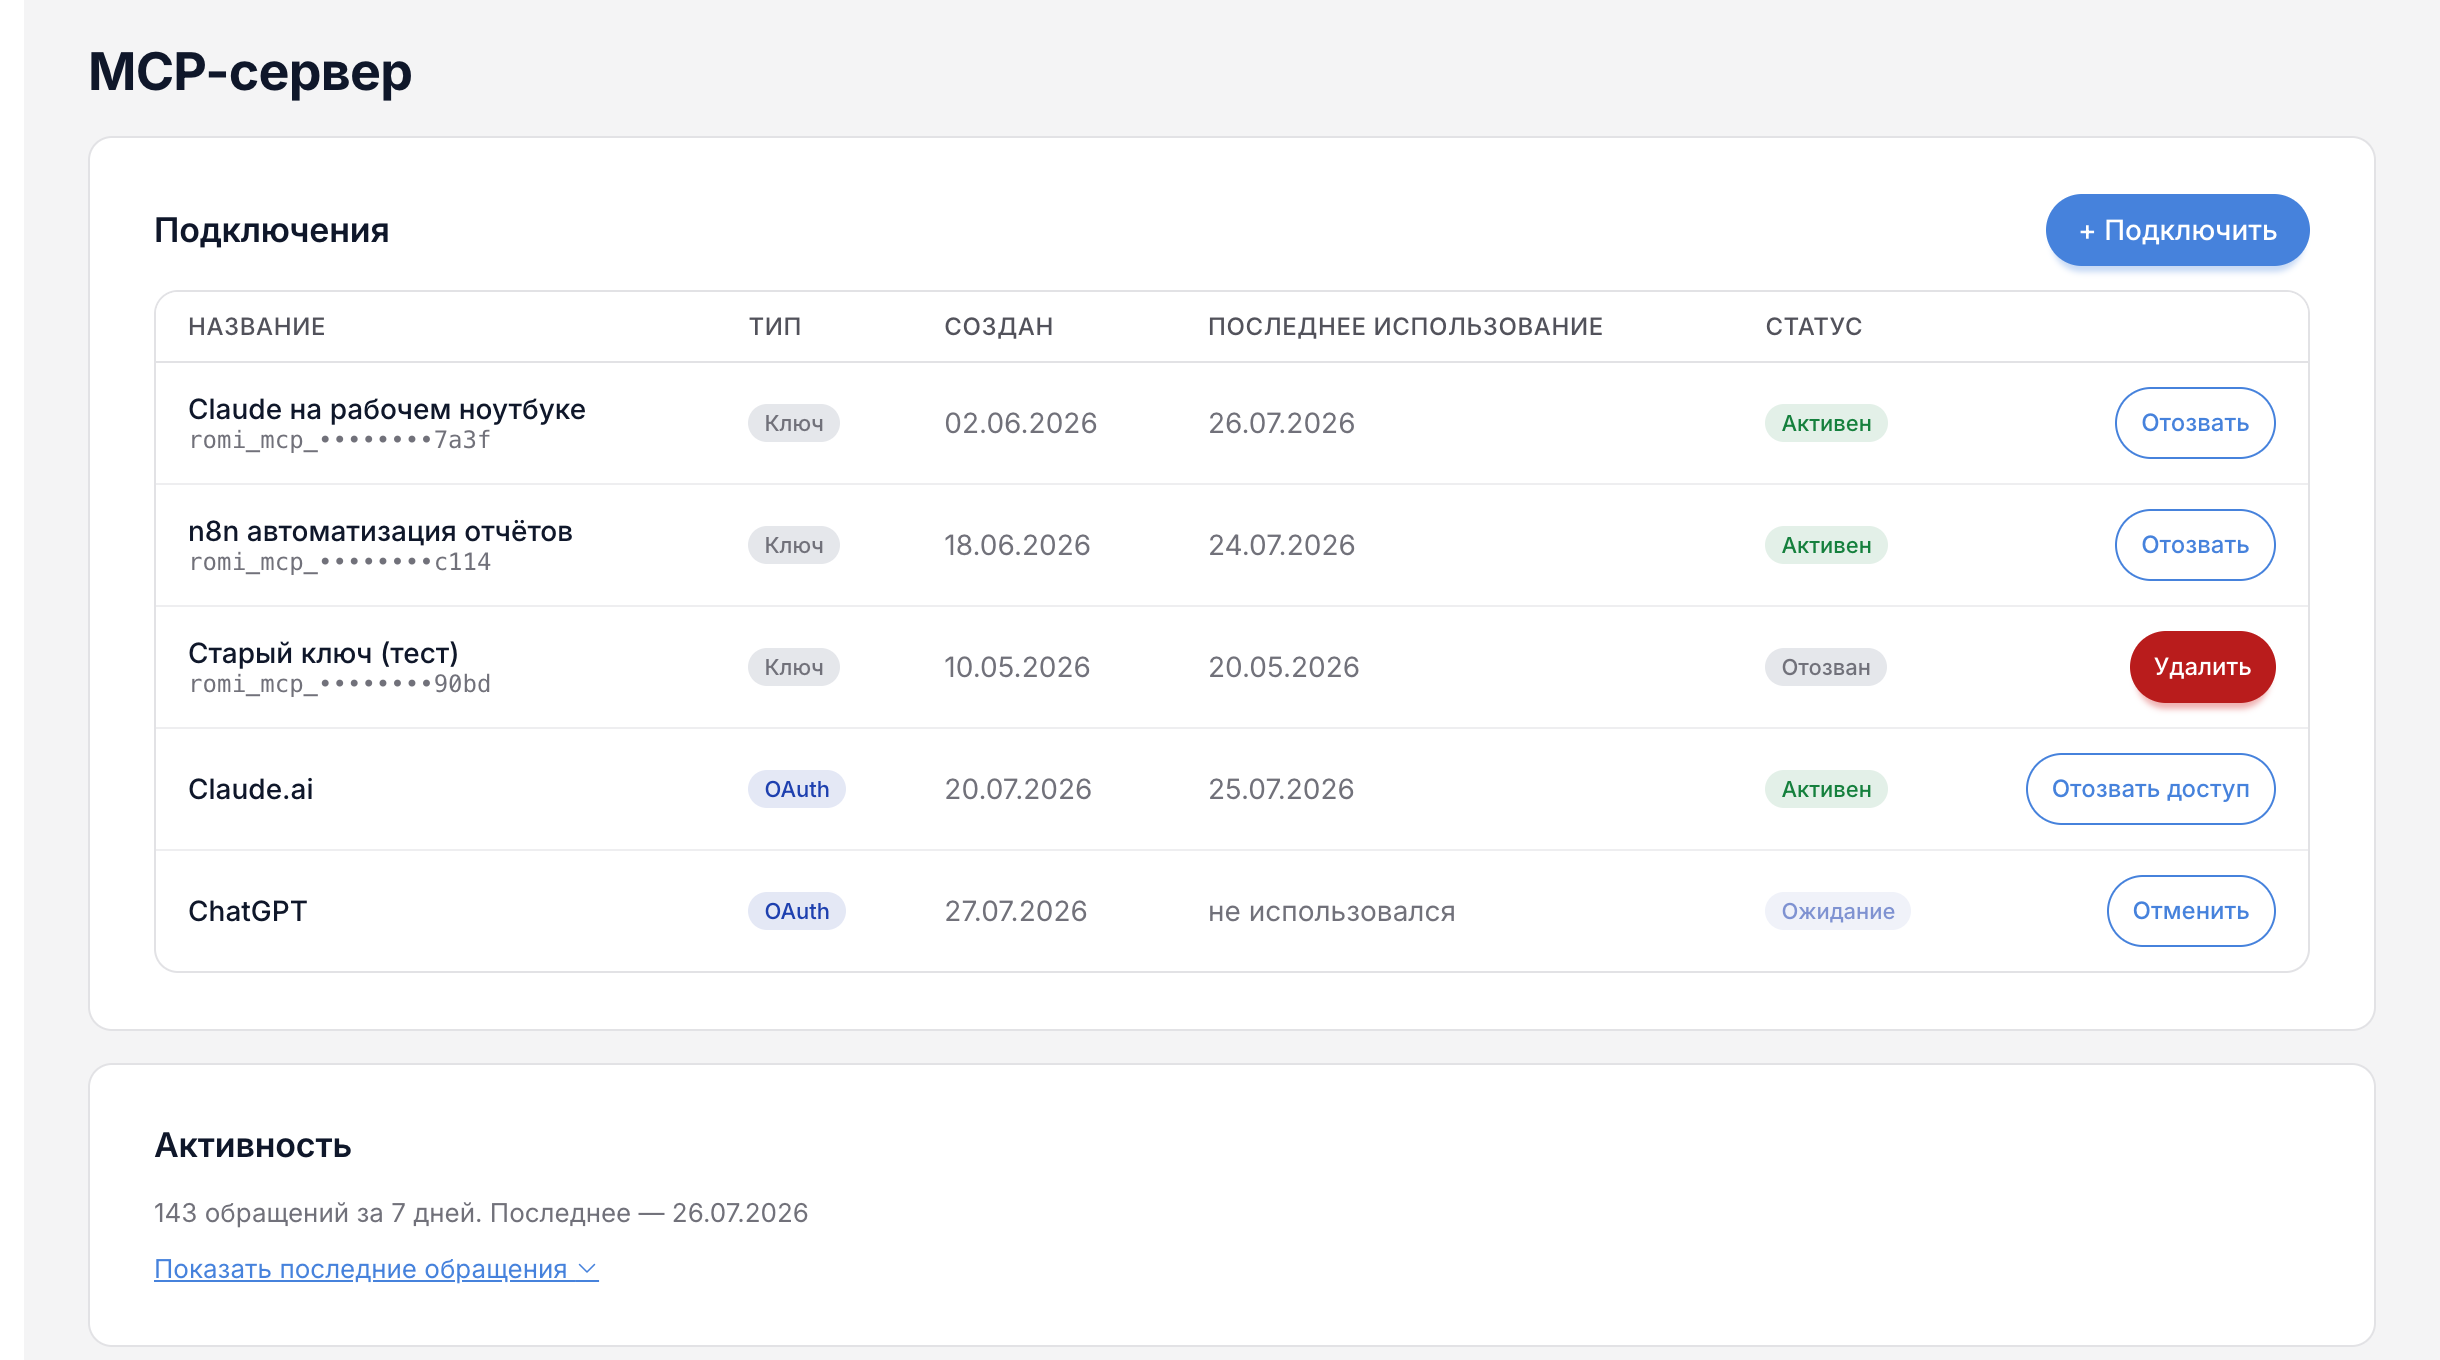The width and height of the screenshot is (2440, 1360).
Task: Select the n8n автоматизация отчётов name
Action: 380,531
